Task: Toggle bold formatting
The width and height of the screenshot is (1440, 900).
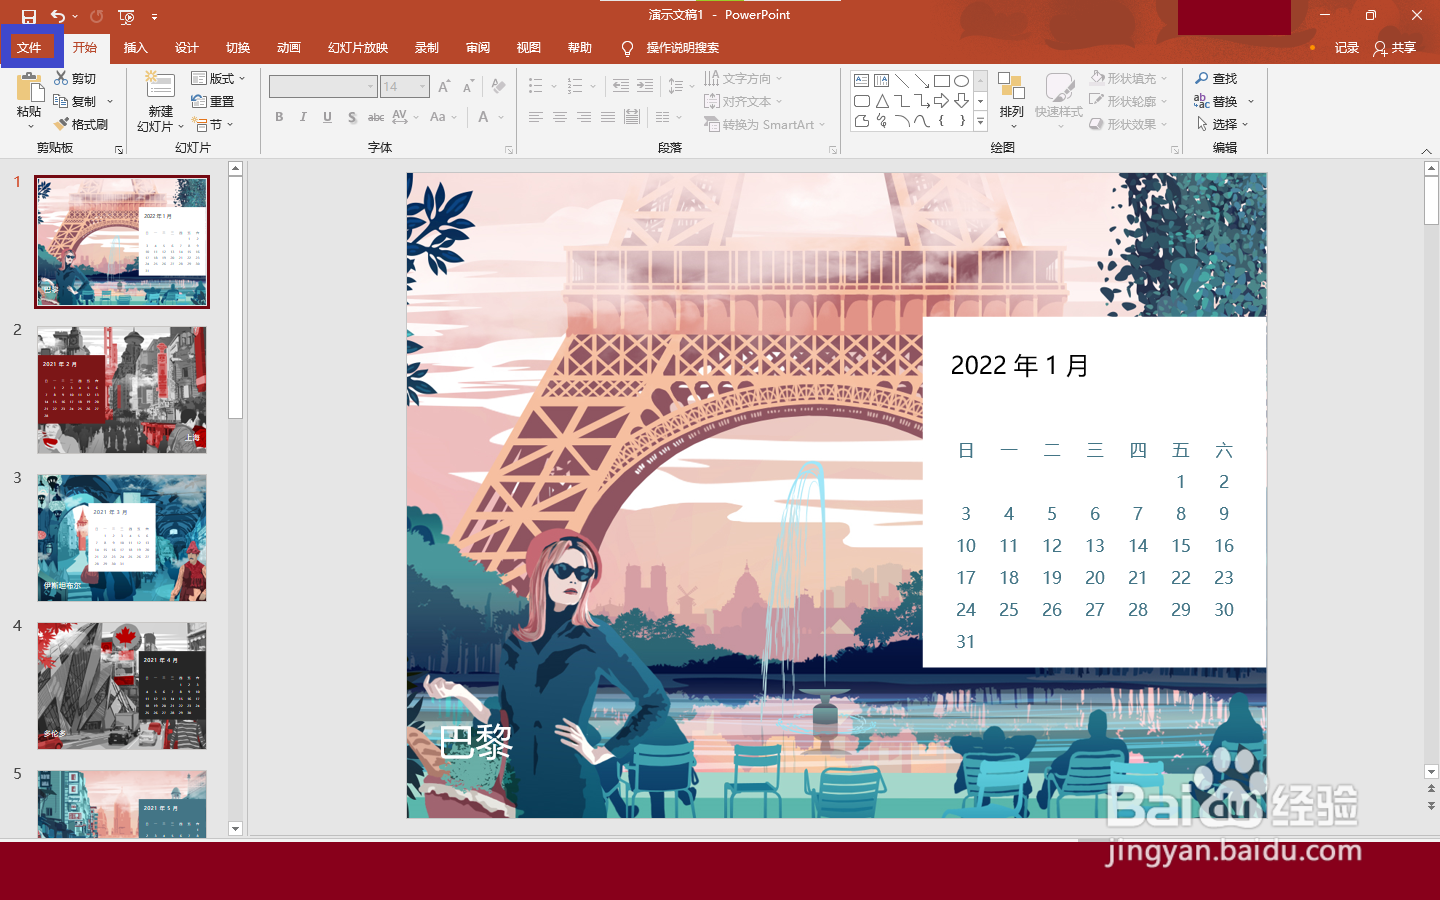Action: [x=279, y=117]
